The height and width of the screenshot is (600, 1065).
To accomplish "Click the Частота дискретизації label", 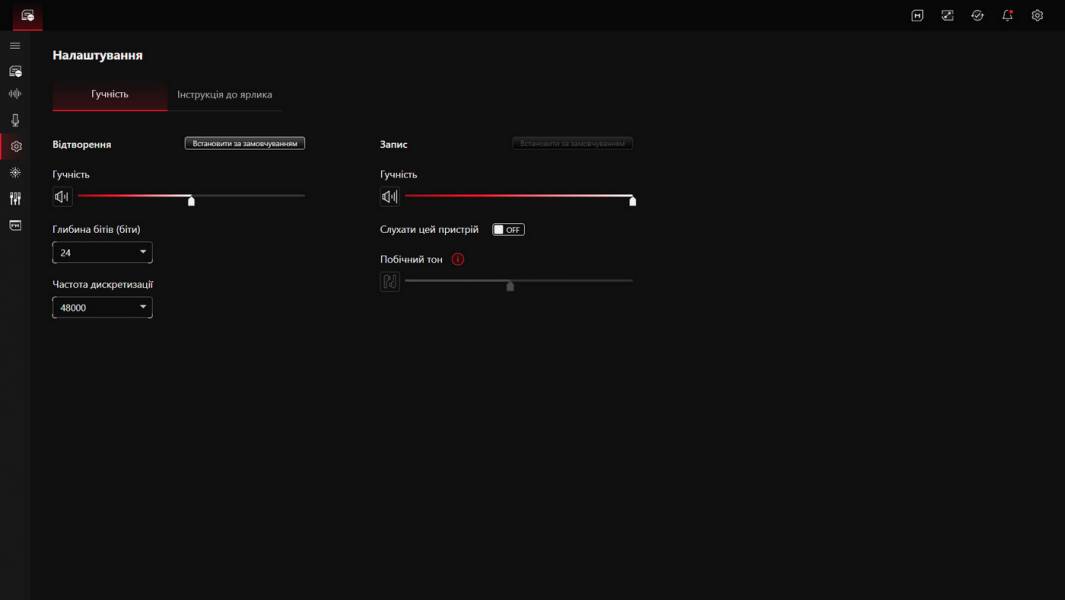I will click(x=103, y=285).
